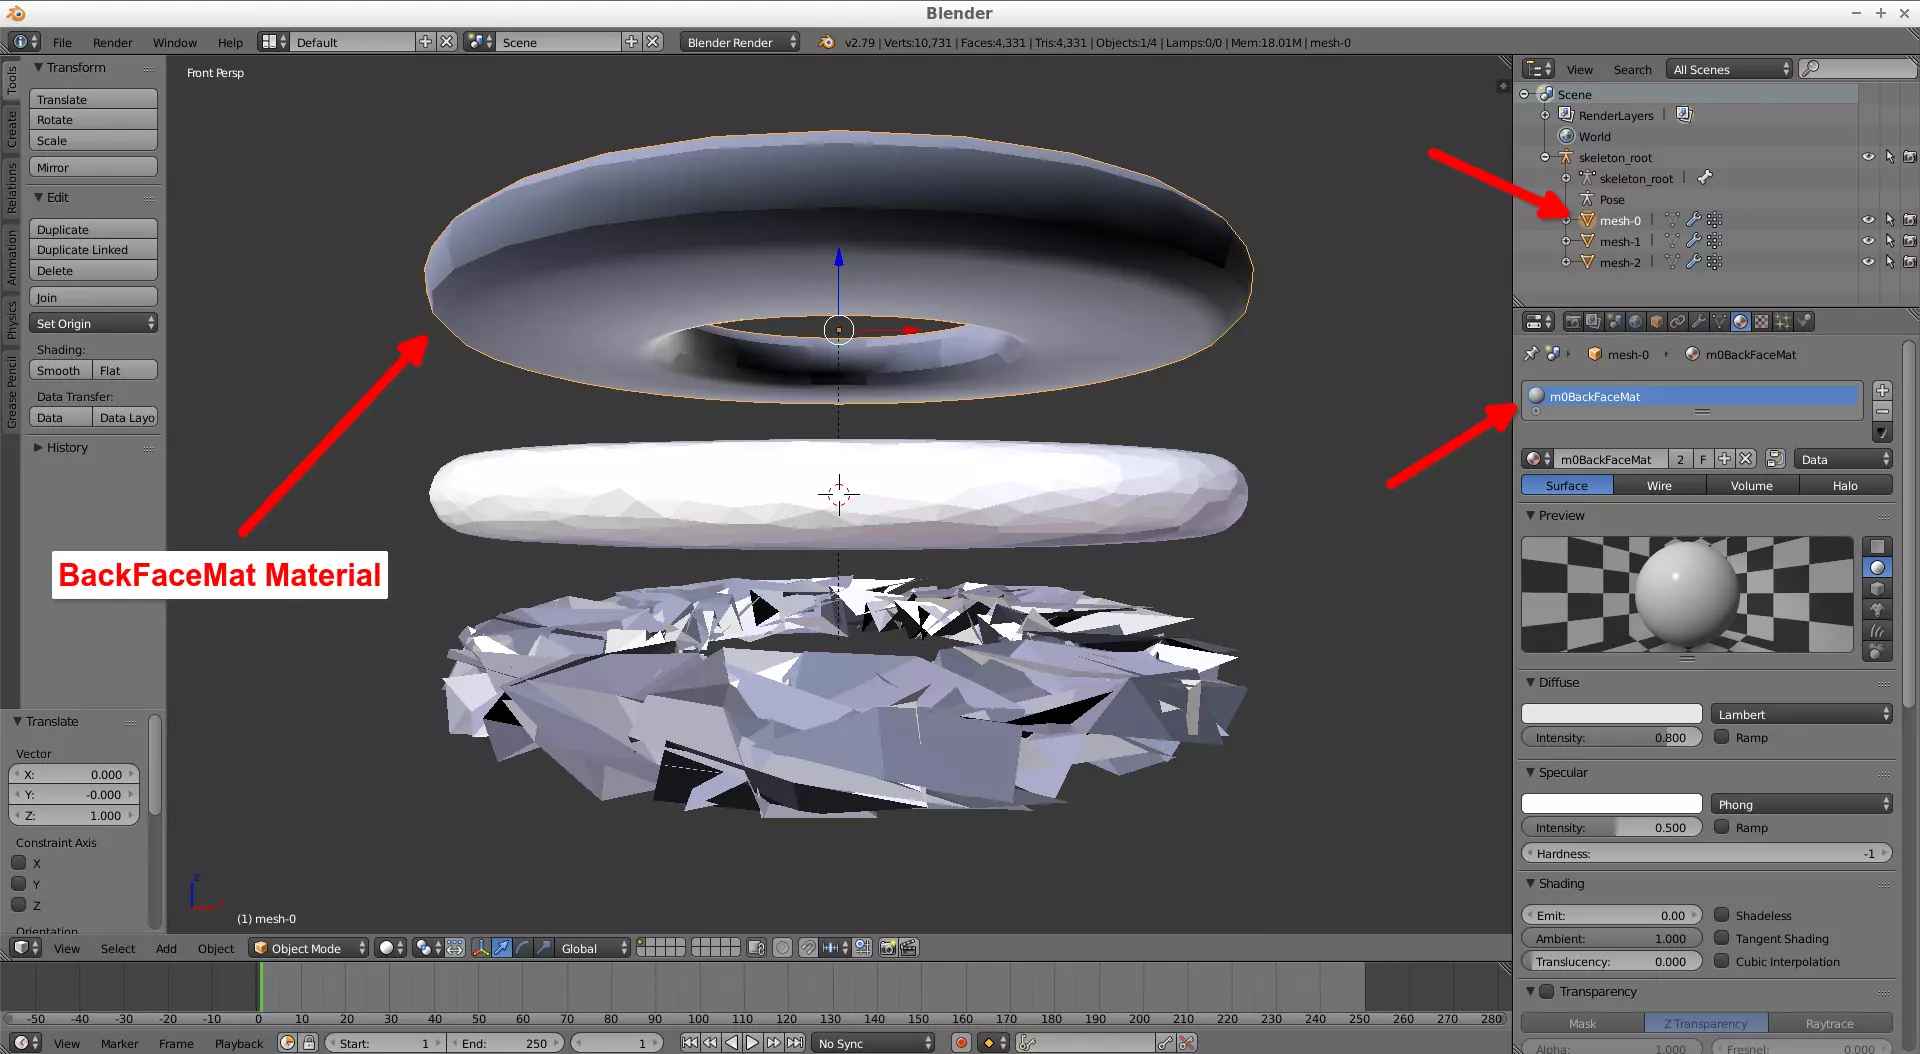Open the Lambert diffuse shader dropdown
Image resolution: width=1920 pixels, height=1054 pixels.
[1802, 714]
